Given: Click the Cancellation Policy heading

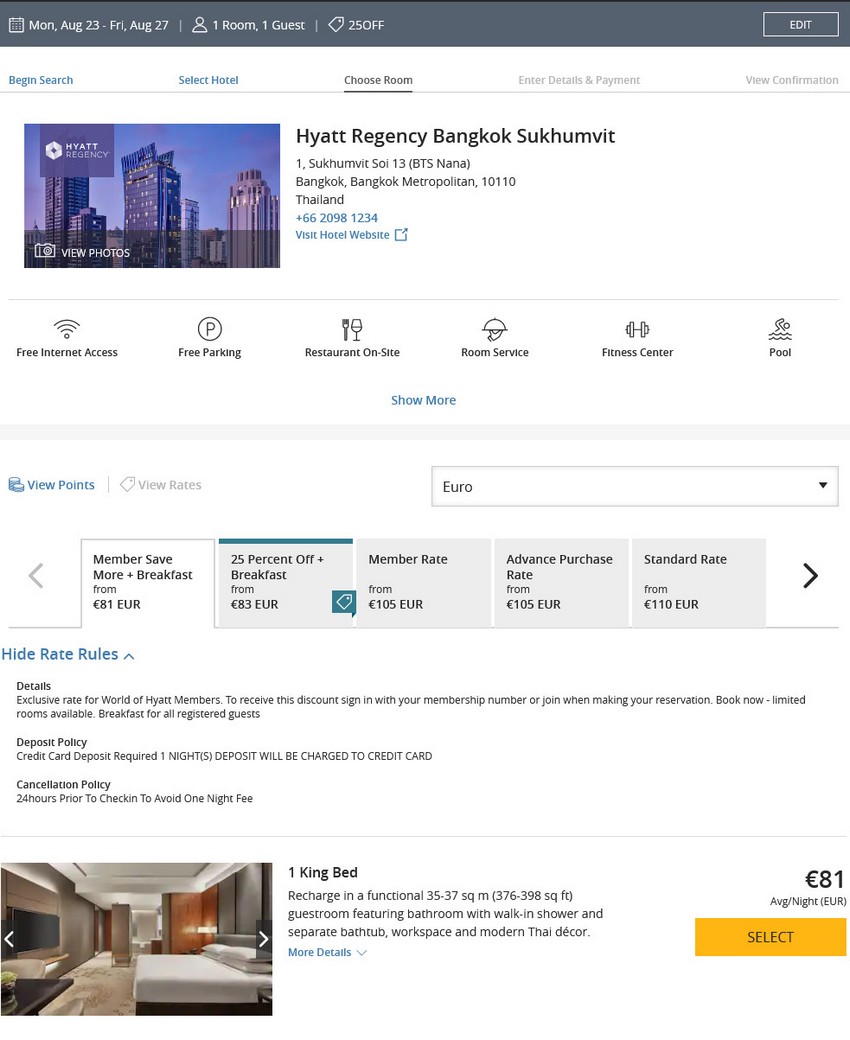Looking at the screenshot, I should (64, 785).
